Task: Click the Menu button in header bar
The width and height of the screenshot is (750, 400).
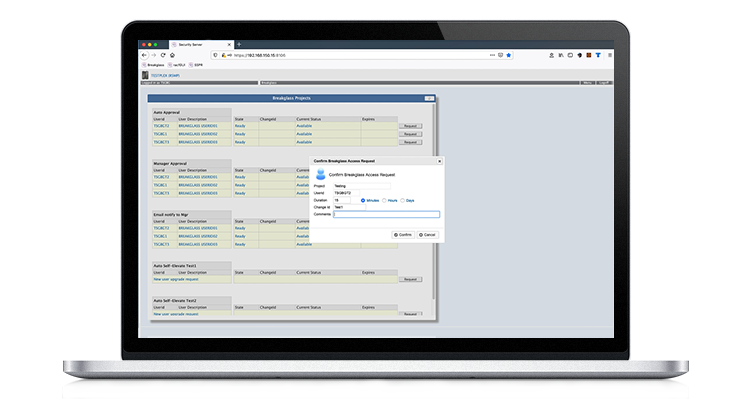Action: tap(589, 83)
